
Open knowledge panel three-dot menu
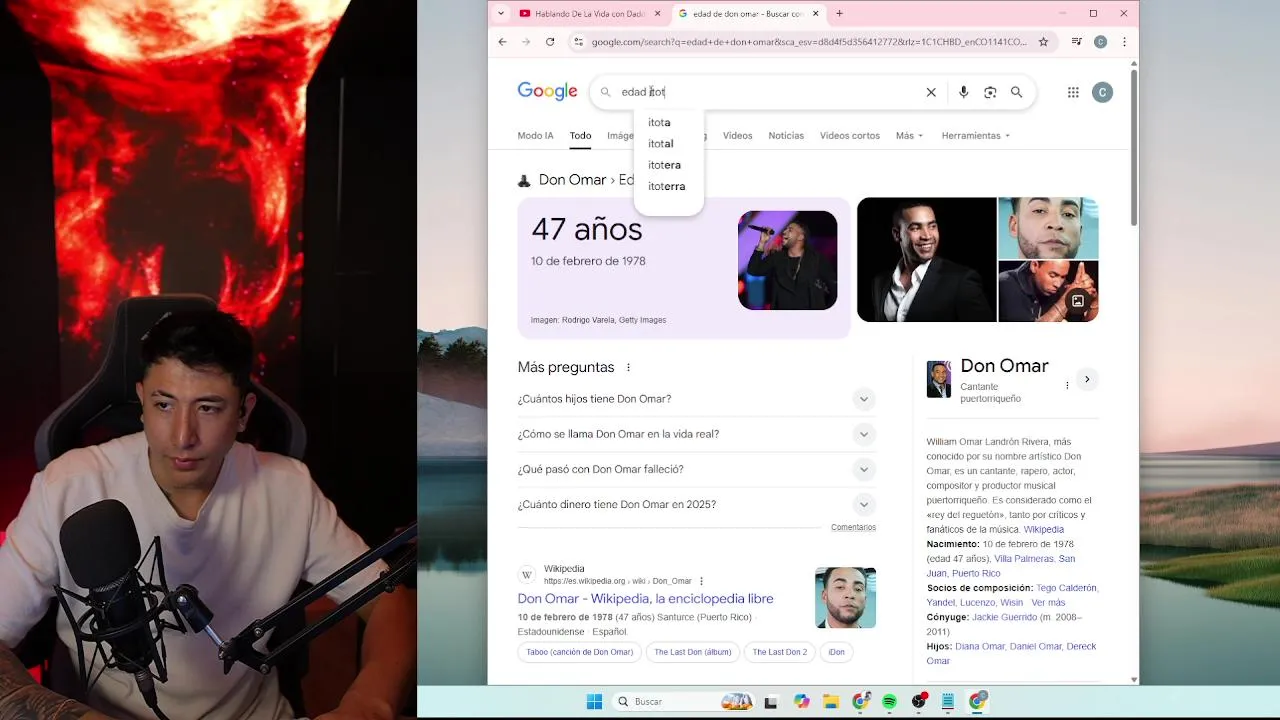pyautogui.click(x=1067, y=385)
